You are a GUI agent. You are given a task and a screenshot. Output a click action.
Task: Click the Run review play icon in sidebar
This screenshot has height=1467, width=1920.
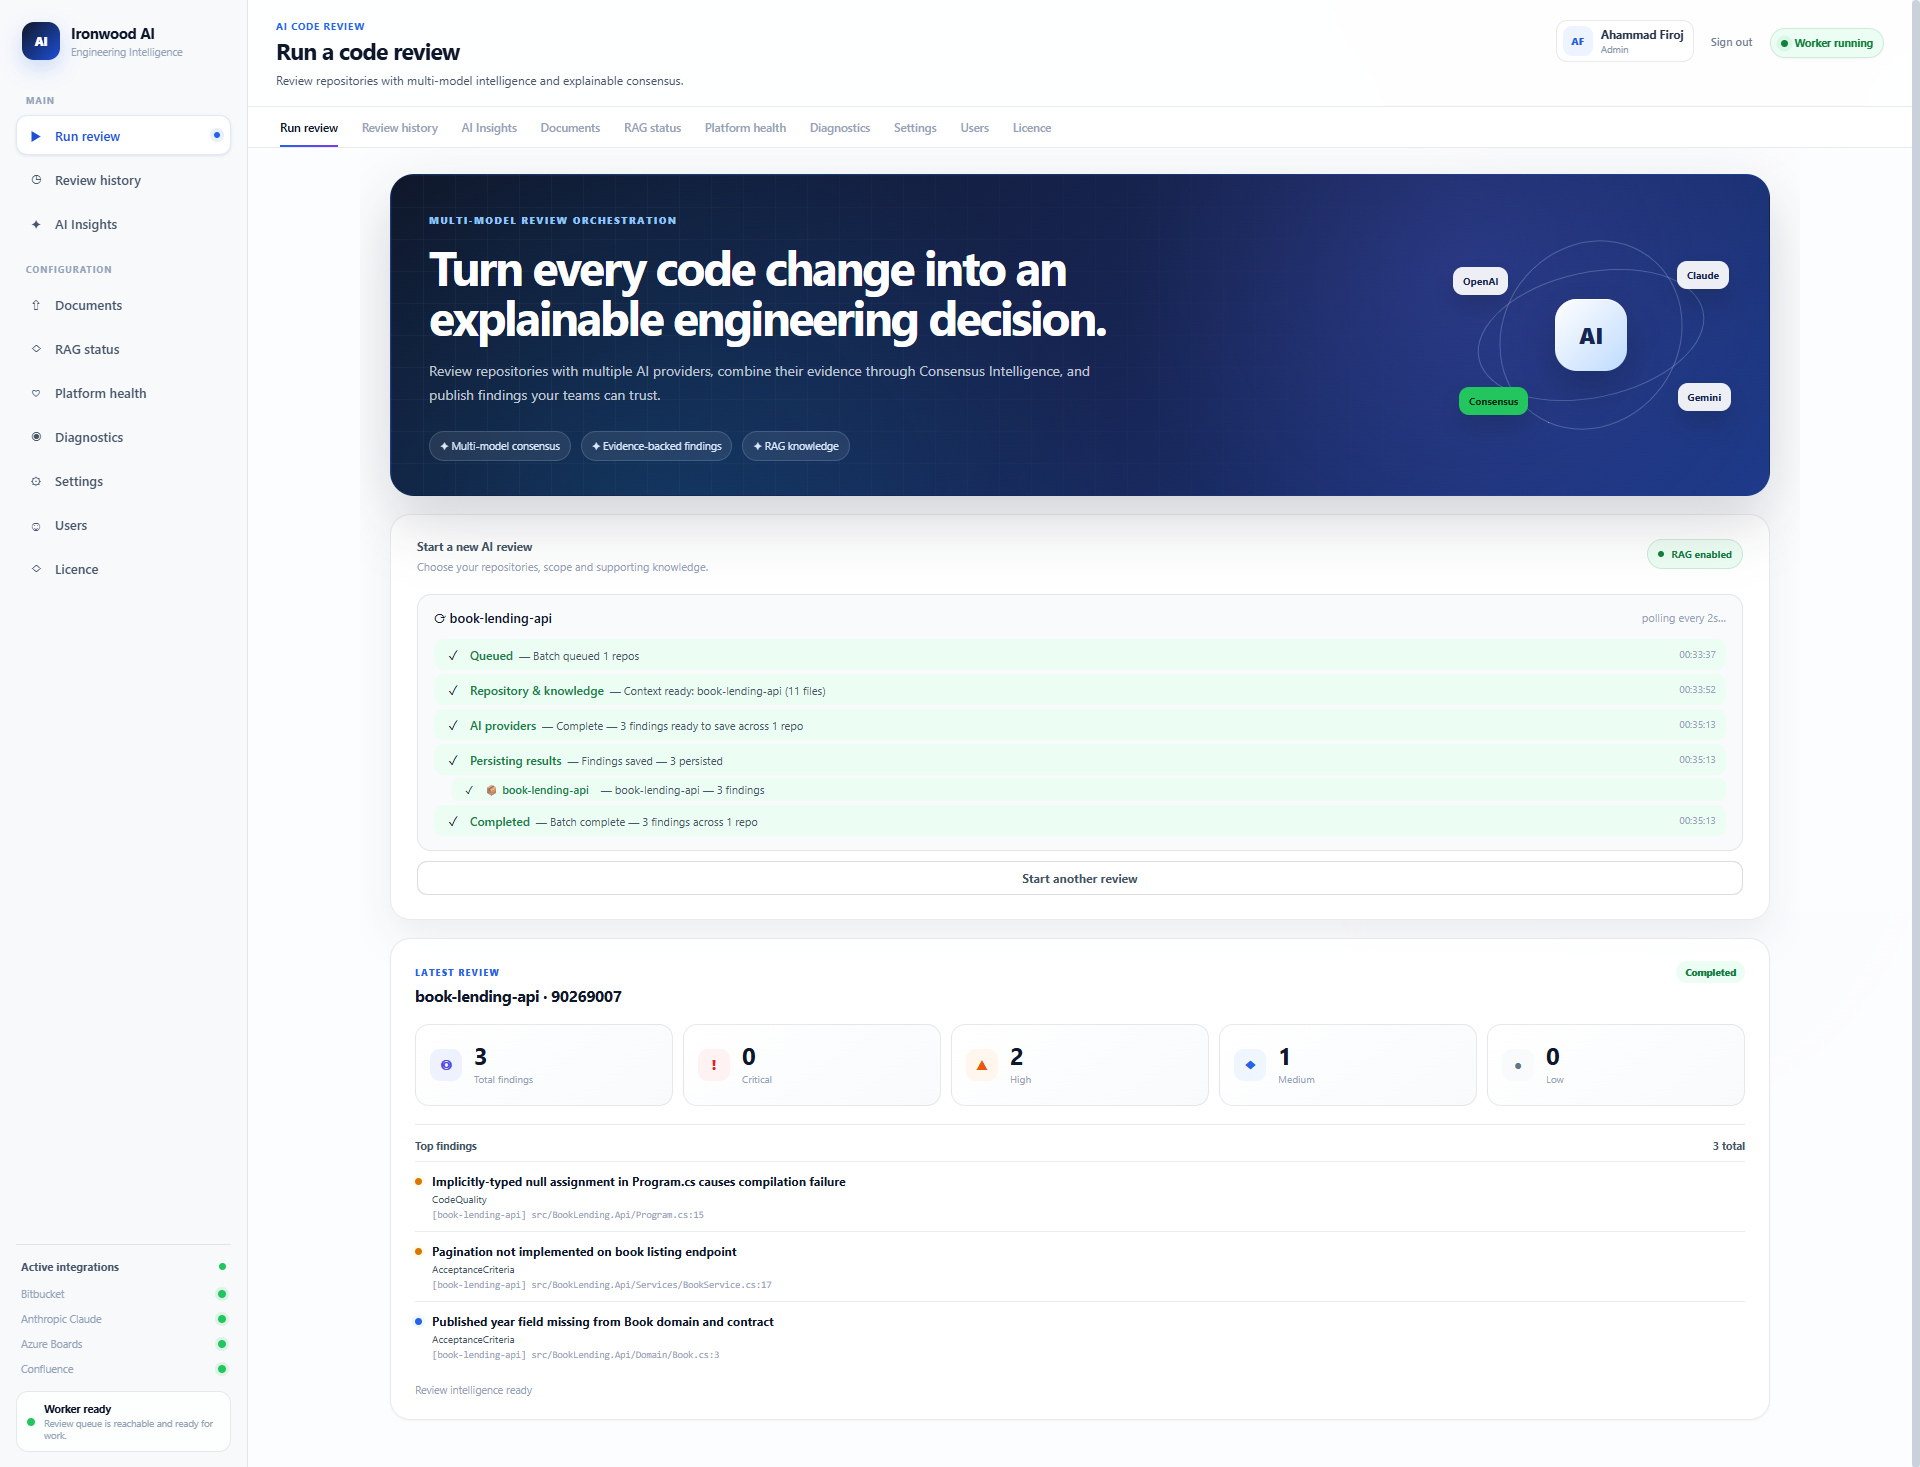point(36,136)
